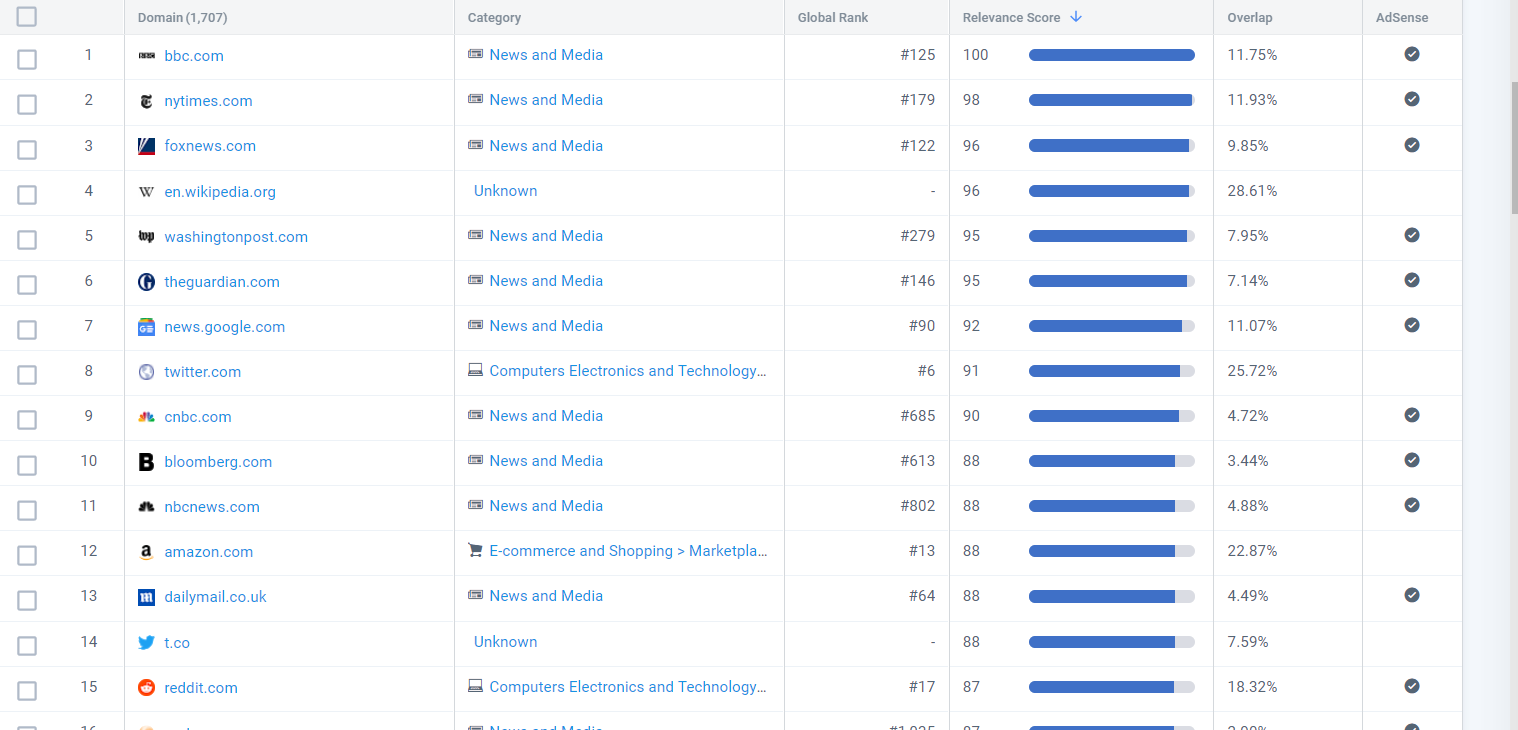
Task: Select checkbox for reddit.com row
Action: click(27, 691)
